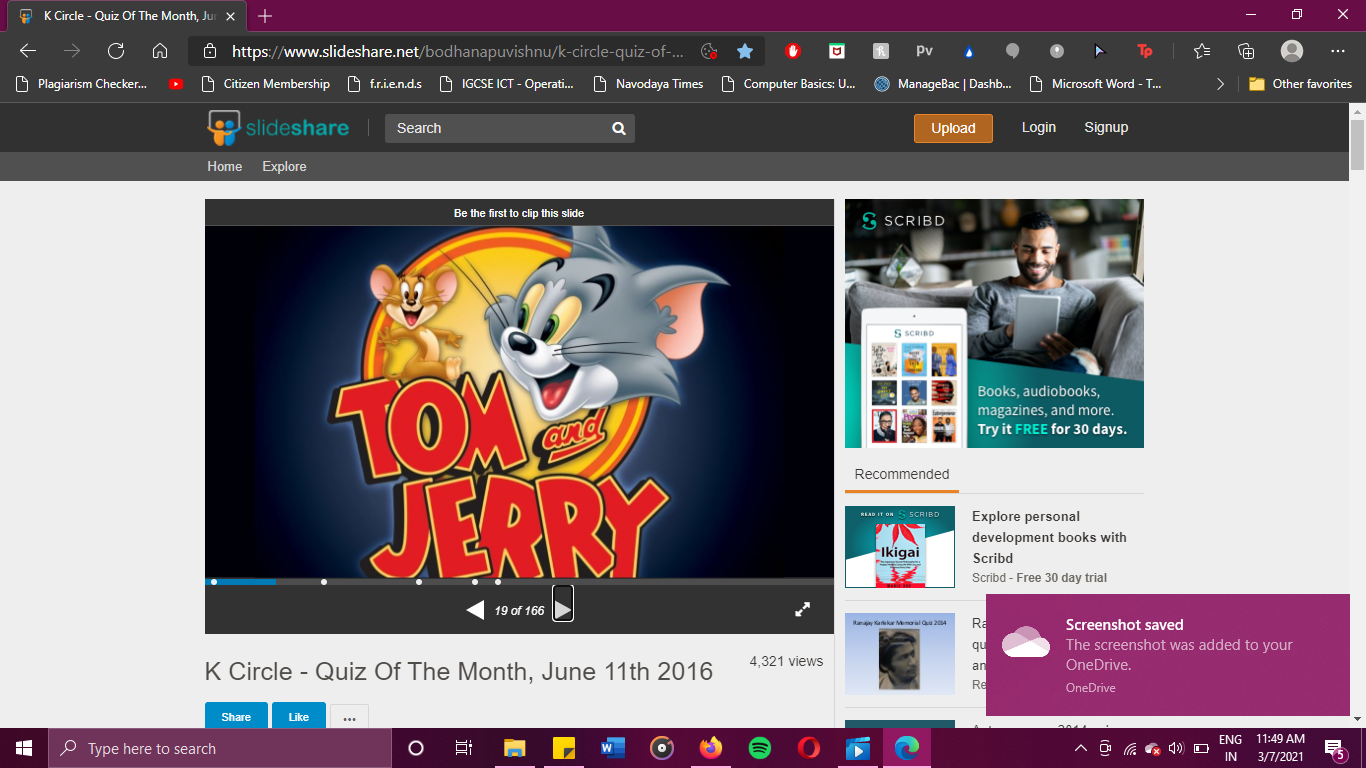The height and width of the screenshot is (768, 1366).
Task: Click the blue Like button
Action: click(x=299, y=716)
